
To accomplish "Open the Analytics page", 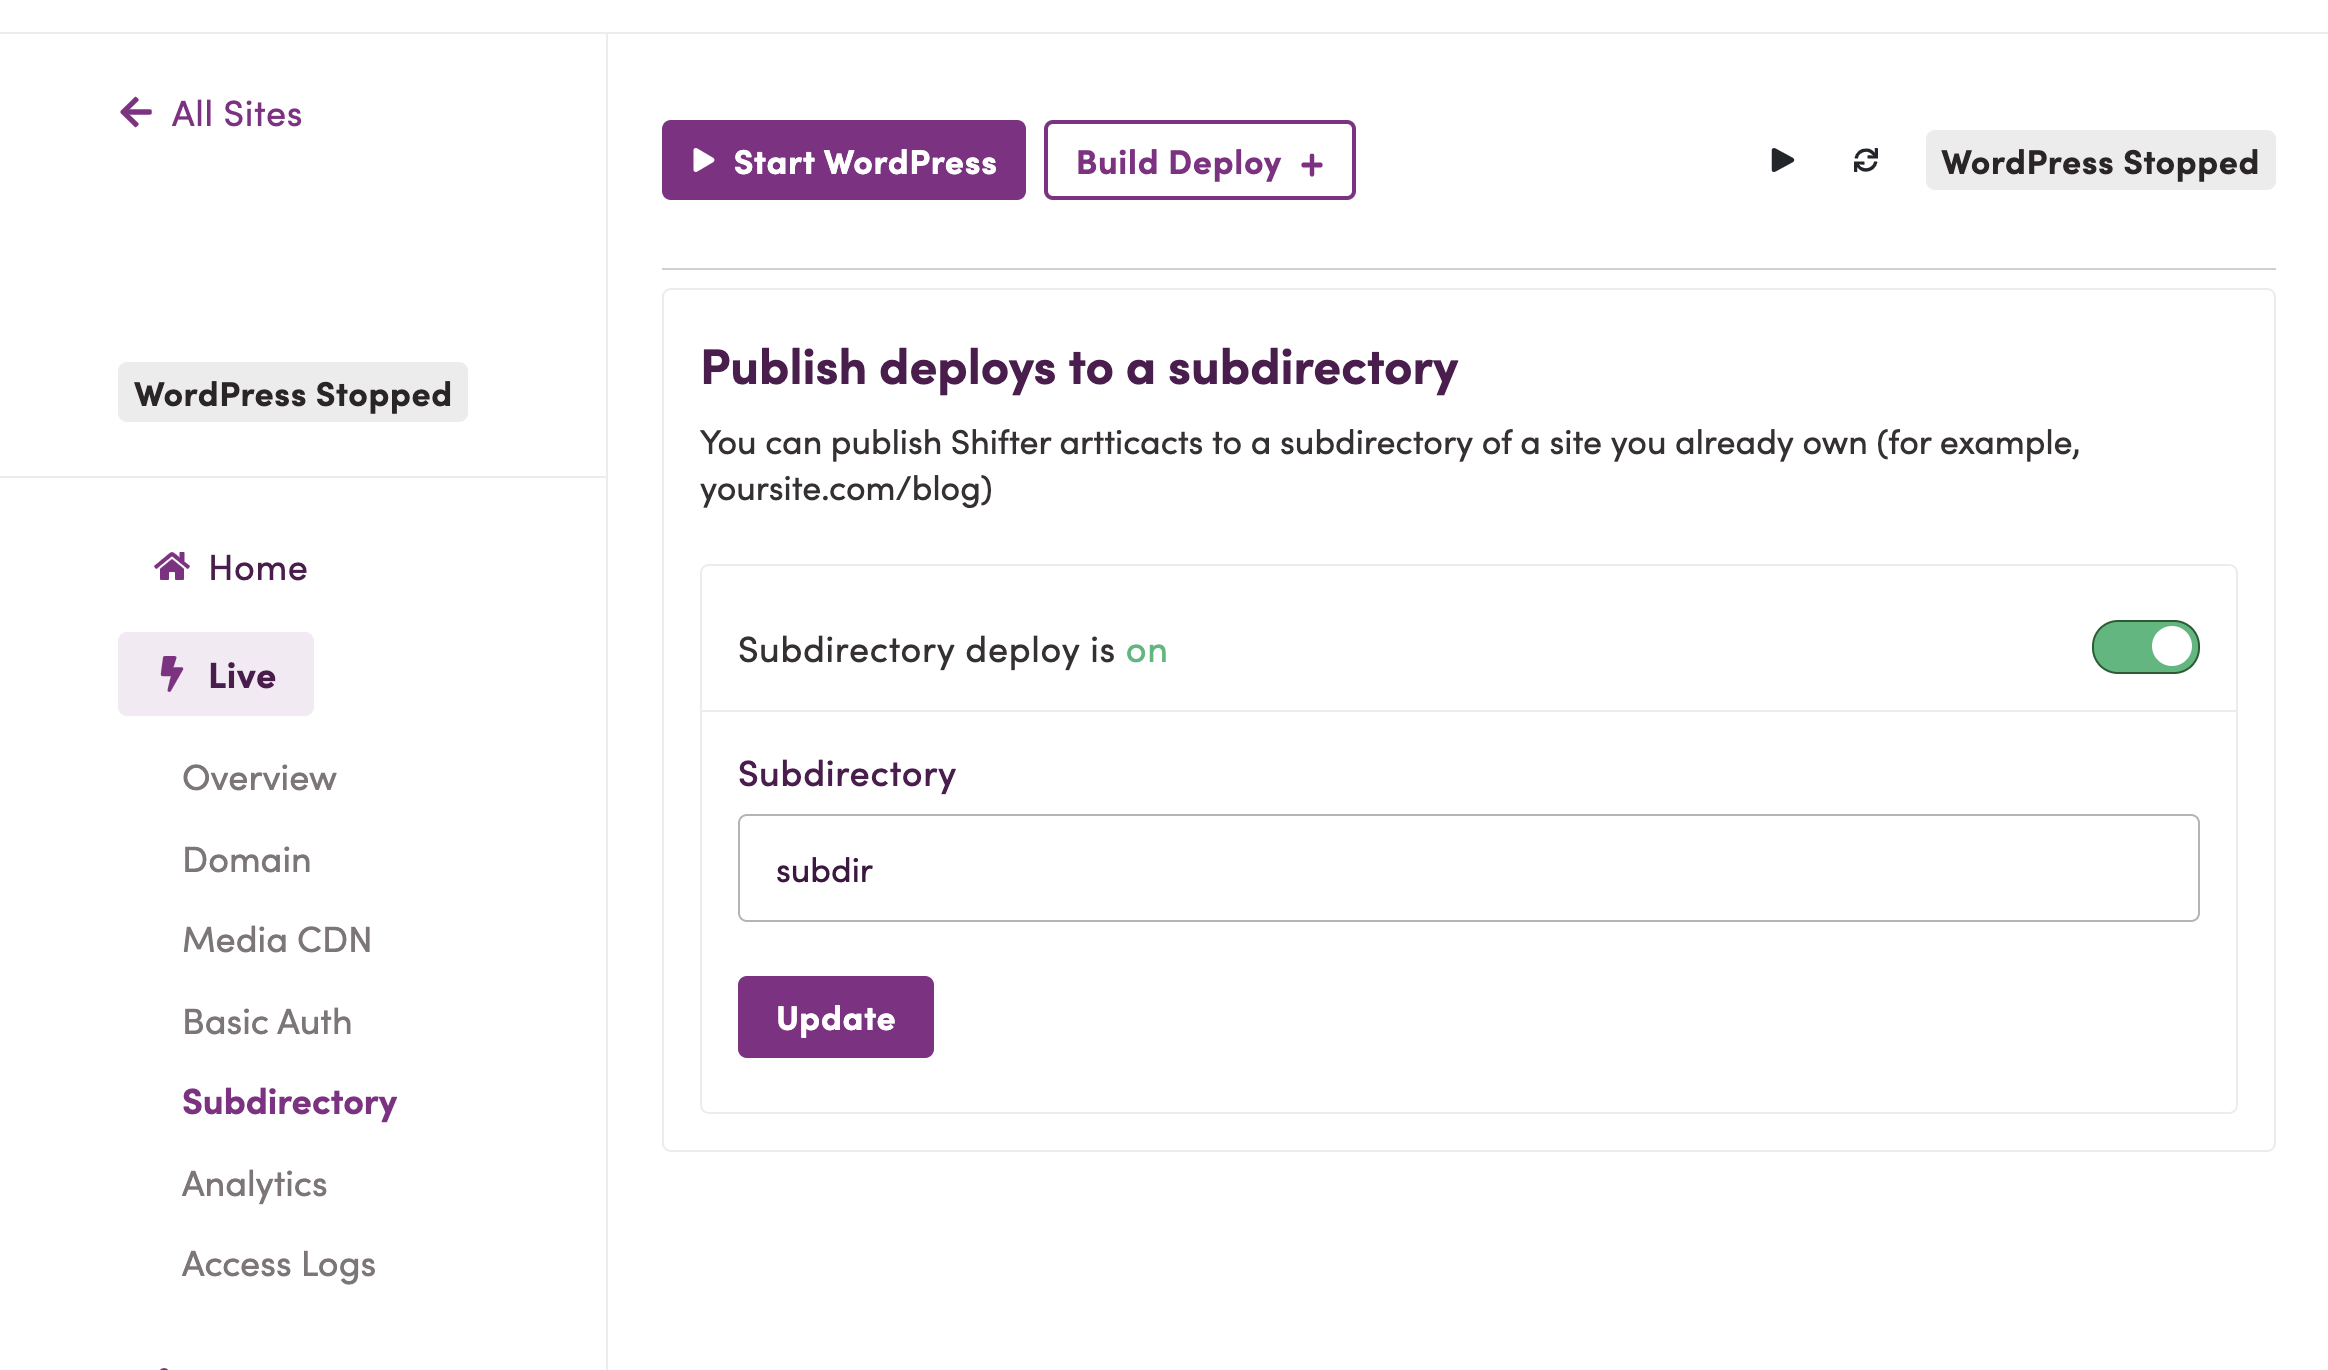I will pyautogui.click(x=254, y=1184).
